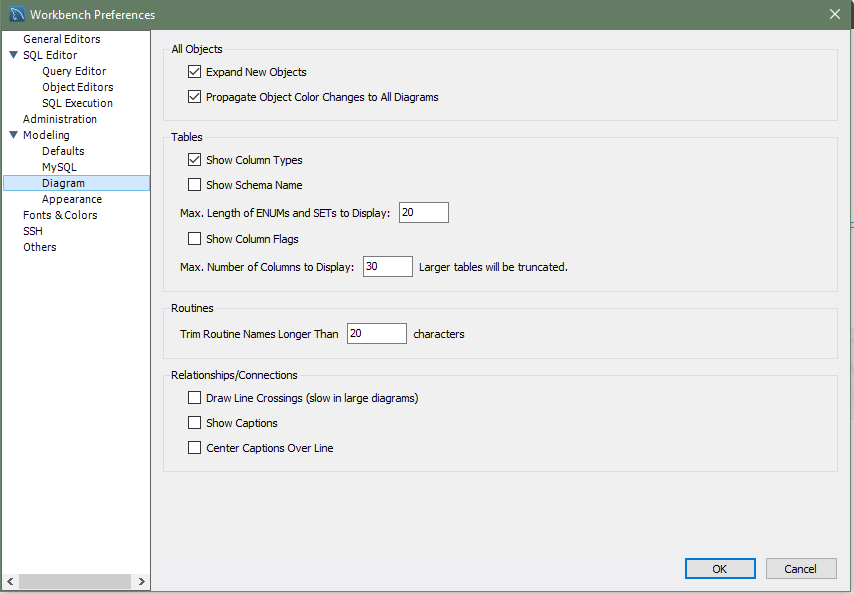Image resolution: width=854 pixels, height=594 pixels.
Task: Click Max. Length of ENUMs input field
Action: 423,212
